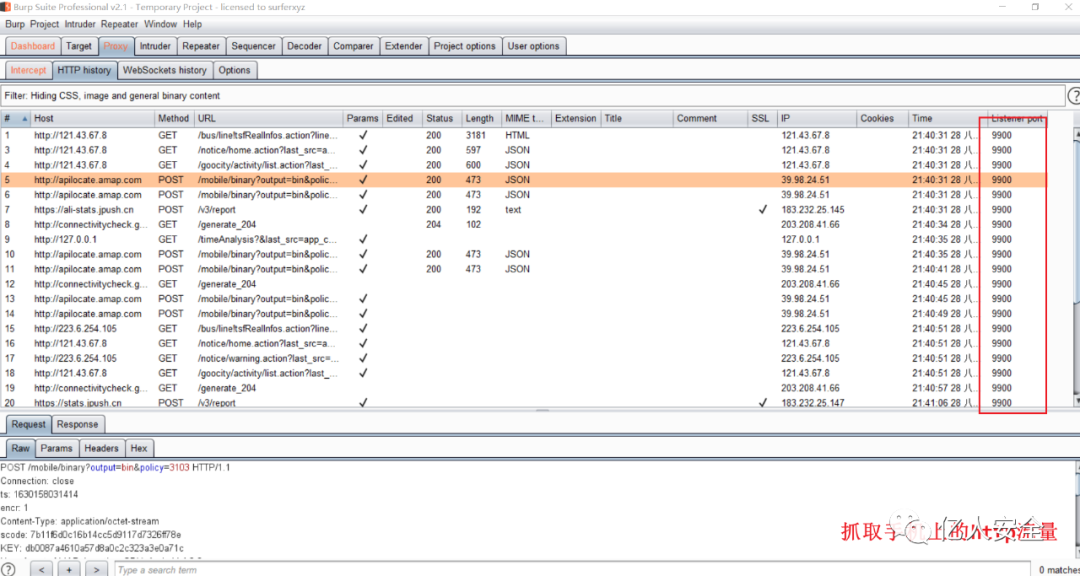Viewport: 1080px width, 576px height.
Task: Select the Raw view tab
Action: click(x=21, y=448)
